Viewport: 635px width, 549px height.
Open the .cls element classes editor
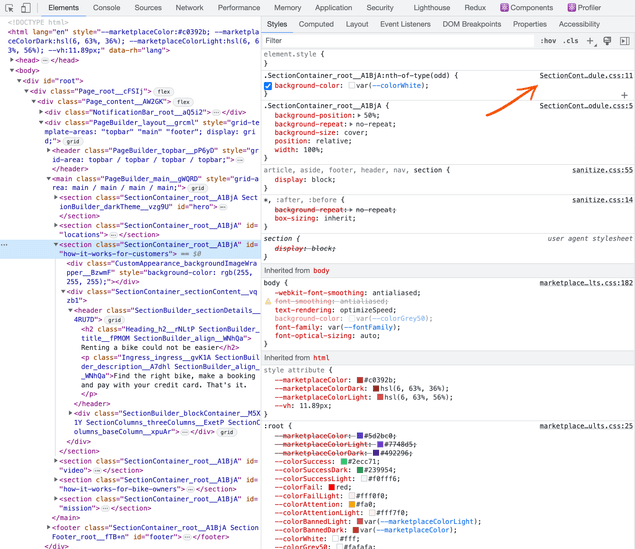pos(571,41)
